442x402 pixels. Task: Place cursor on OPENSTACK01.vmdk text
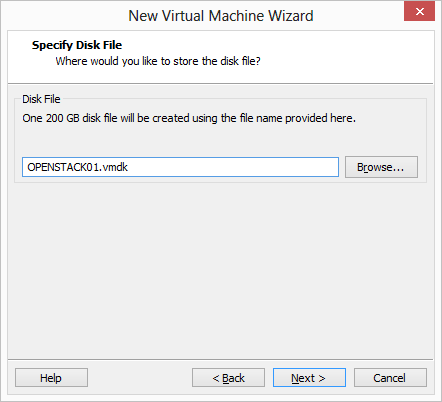tap(77, 167)
